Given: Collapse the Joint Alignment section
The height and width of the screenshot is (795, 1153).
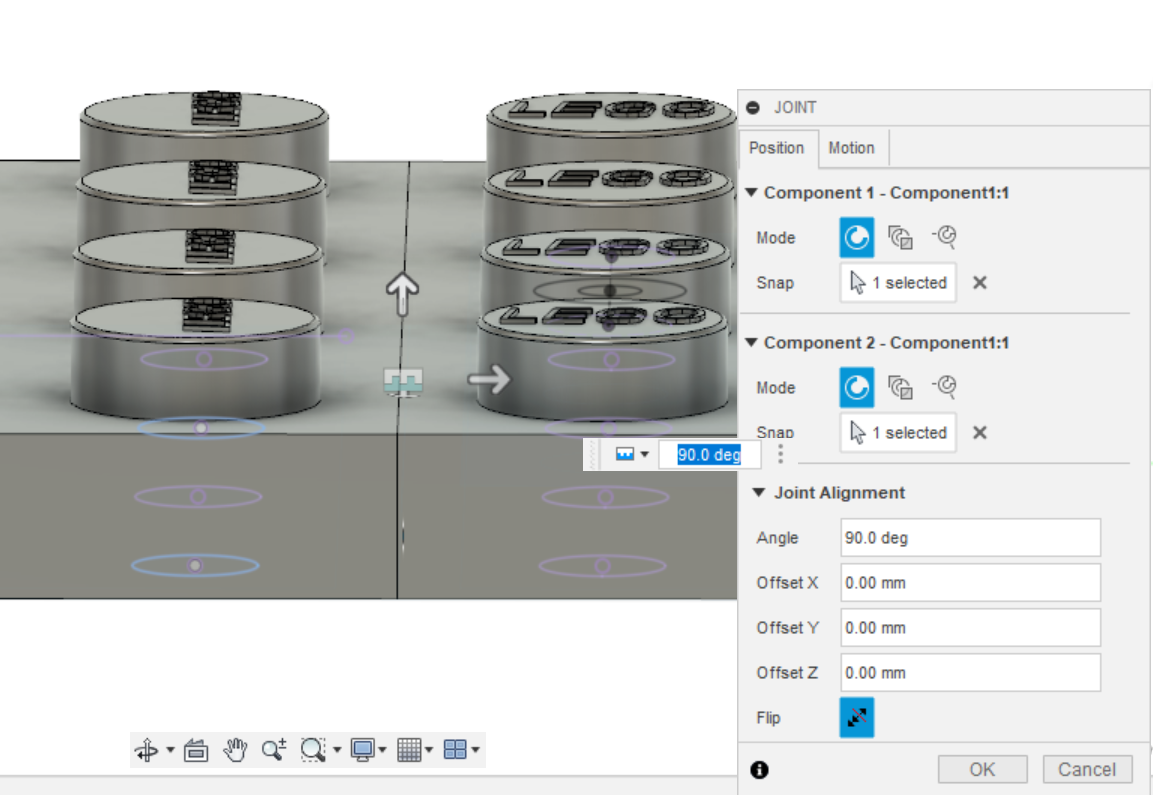Looking at the screenshot, I should 757,492.
